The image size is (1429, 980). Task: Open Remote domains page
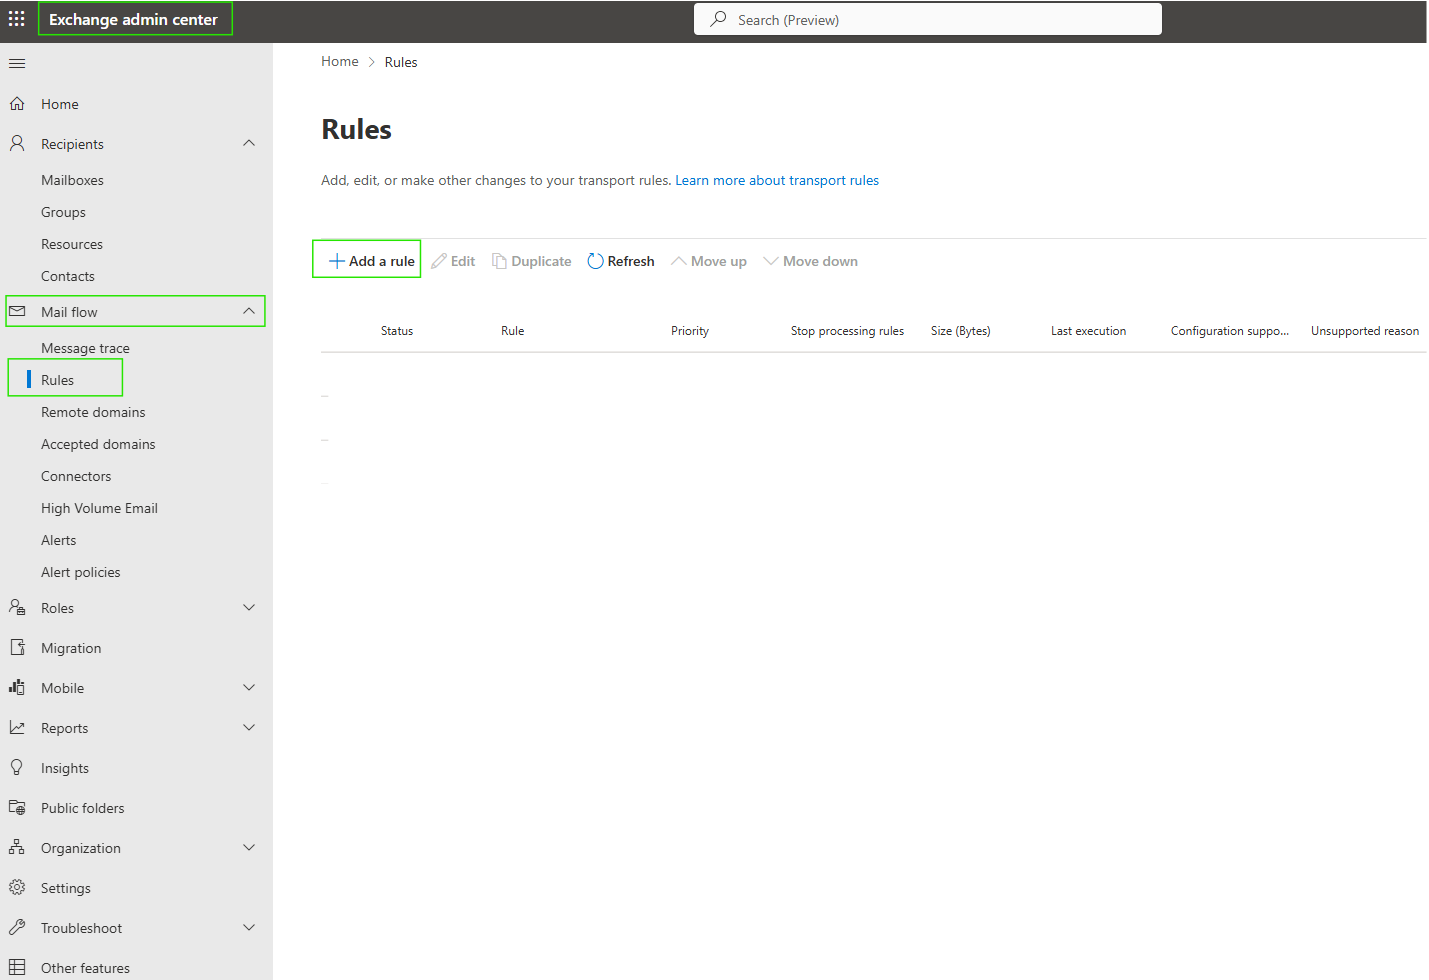pos(93,412)
